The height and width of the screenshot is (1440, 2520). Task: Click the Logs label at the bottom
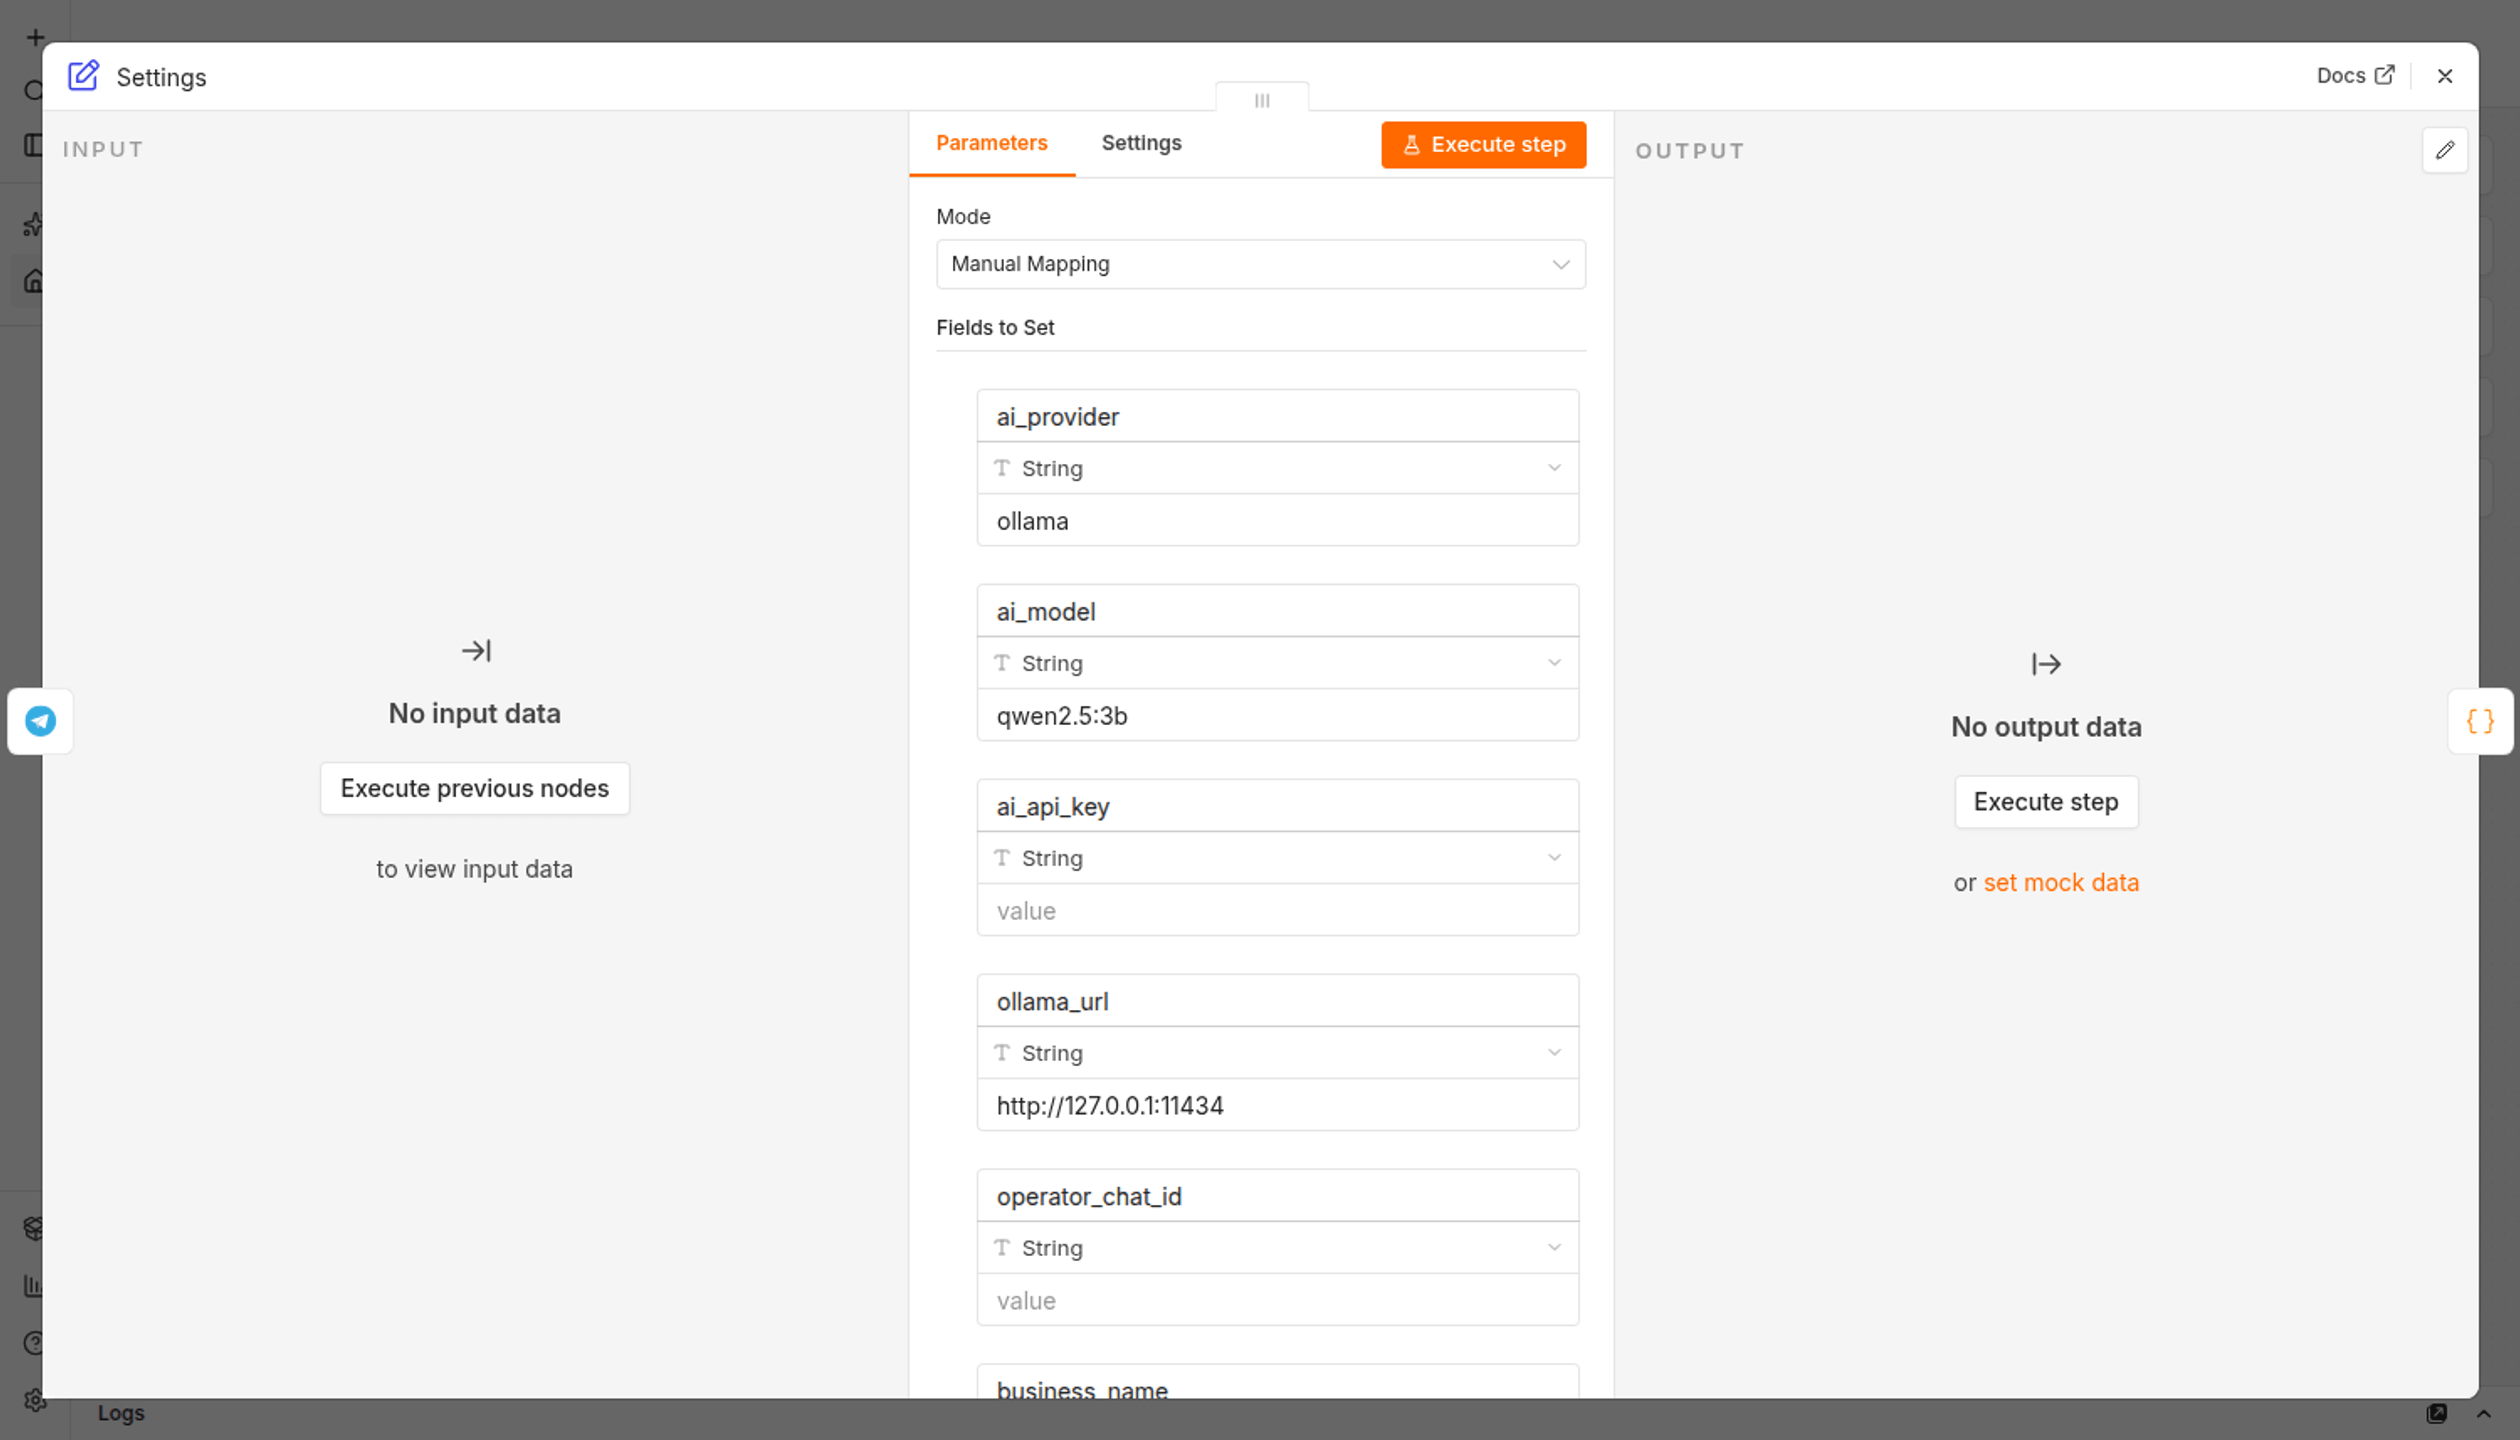[x=121, y=1413]
